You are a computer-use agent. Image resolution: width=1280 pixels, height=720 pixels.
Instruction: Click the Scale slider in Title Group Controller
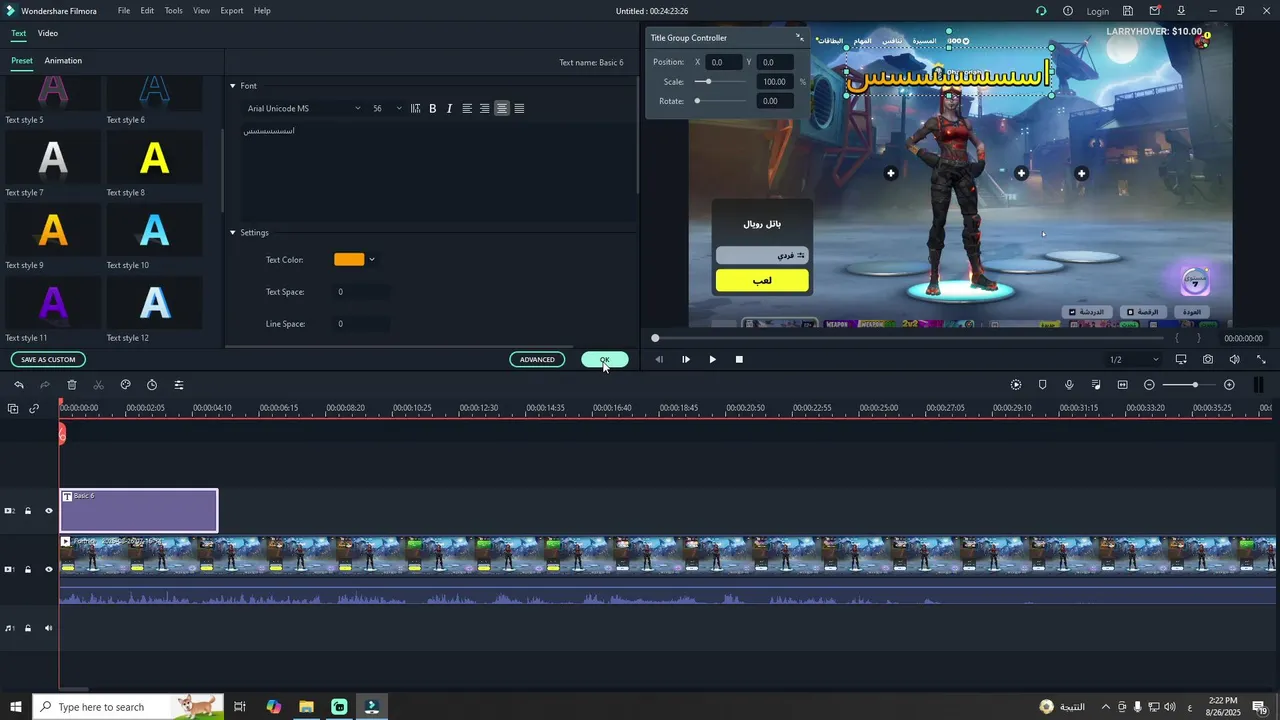721,82
